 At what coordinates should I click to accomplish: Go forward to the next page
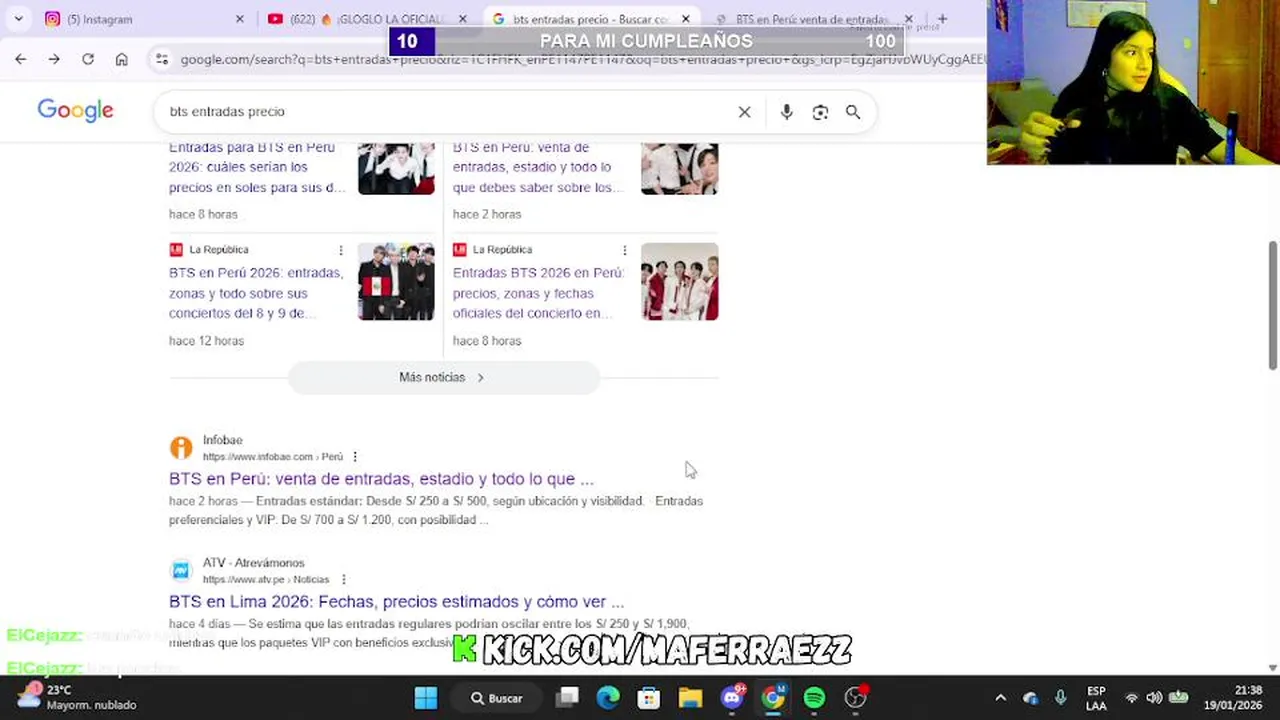[x=54, y=59]
